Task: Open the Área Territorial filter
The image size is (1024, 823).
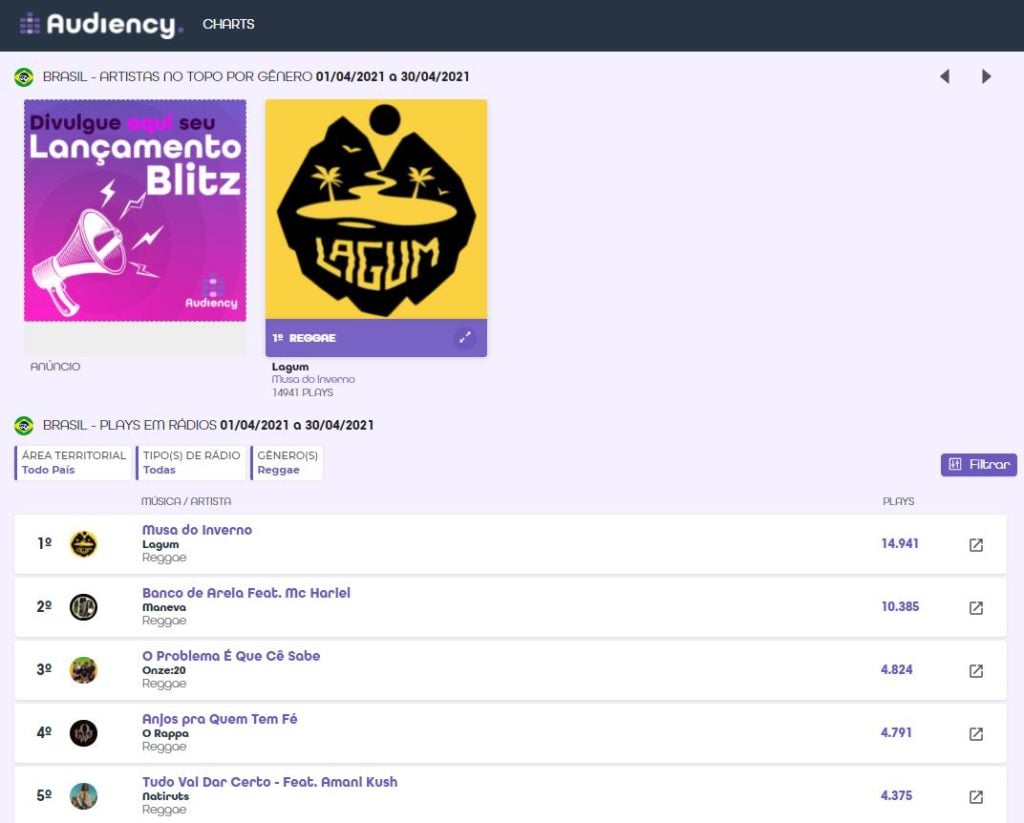Action: tap(73, 462)
